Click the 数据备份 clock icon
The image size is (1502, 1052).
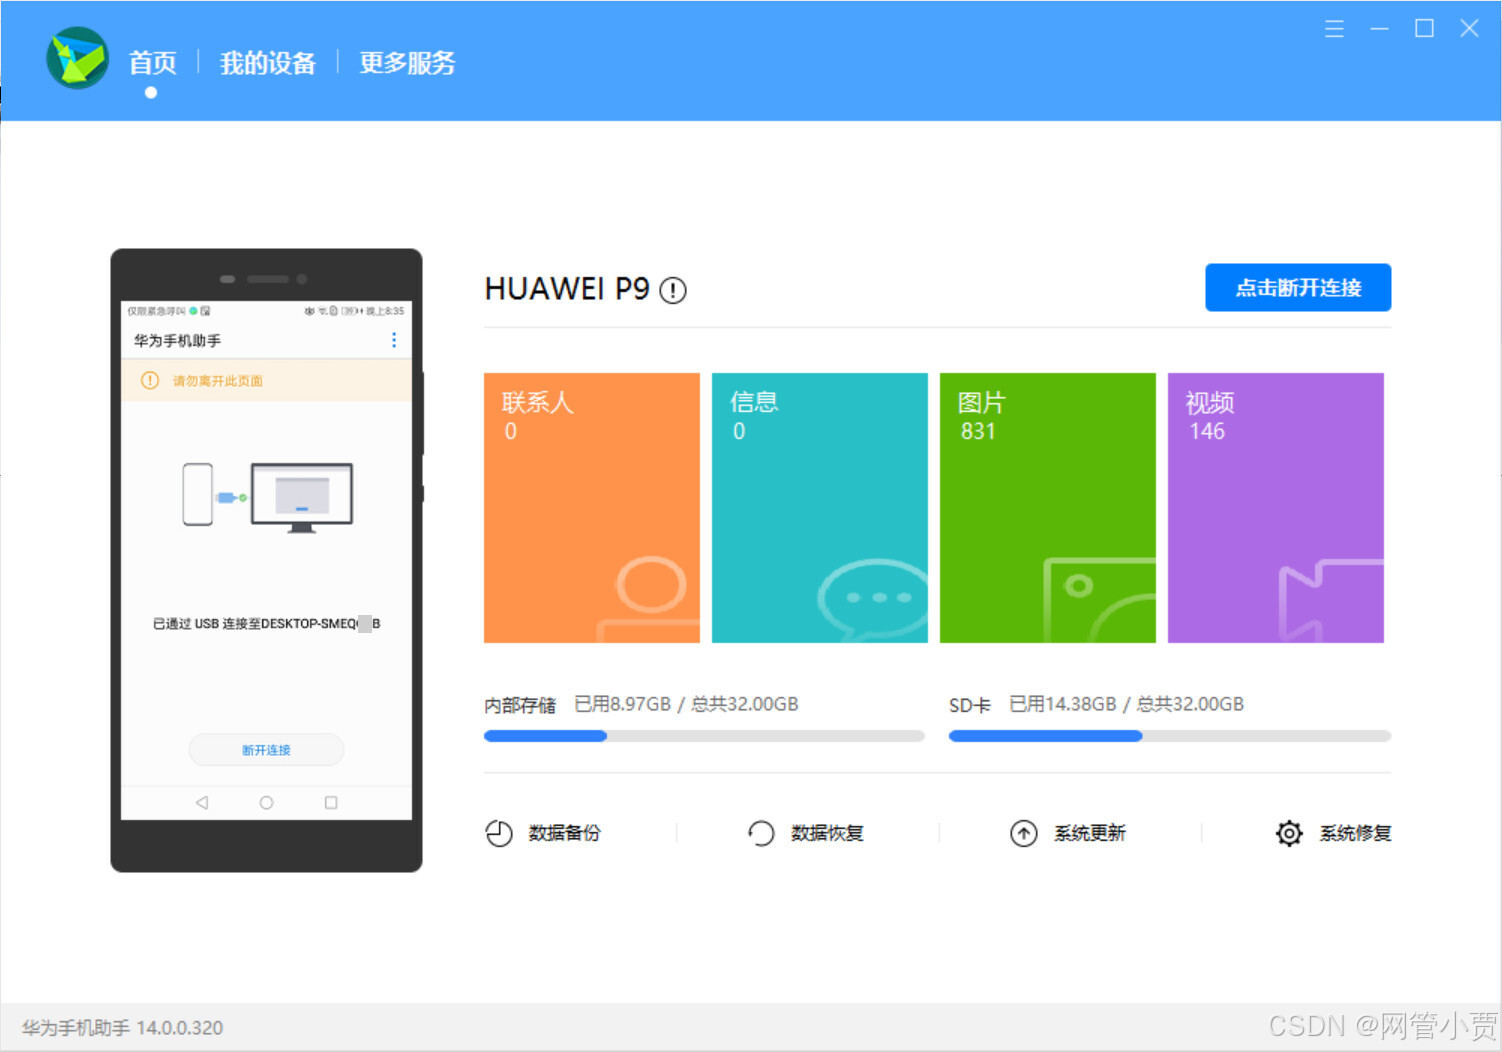tap(499, 833)
